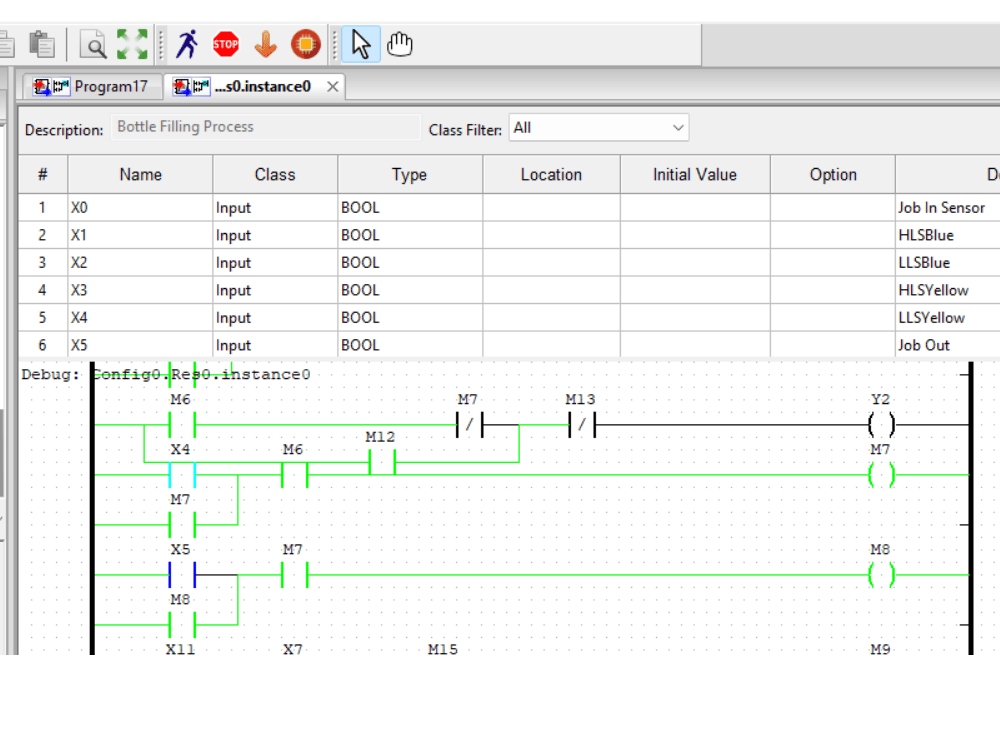Click the Bottle Filling Process description field
Screen dimensions: 1000x750
coord(265,127)
